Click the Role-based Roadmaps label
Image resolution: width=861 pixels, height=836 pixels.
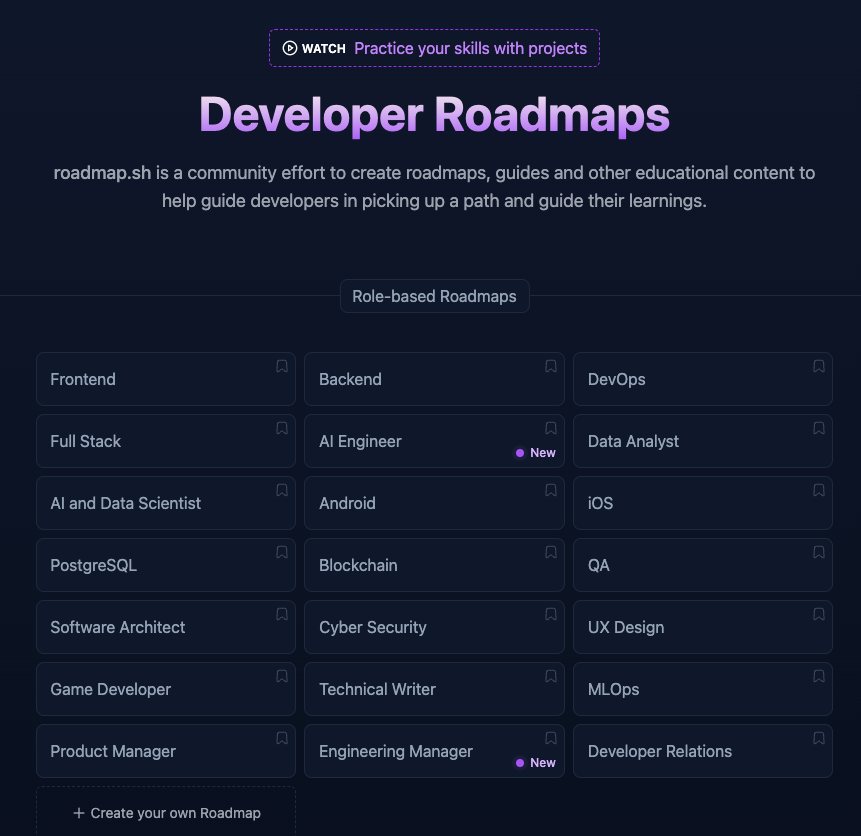coord(434,296)
